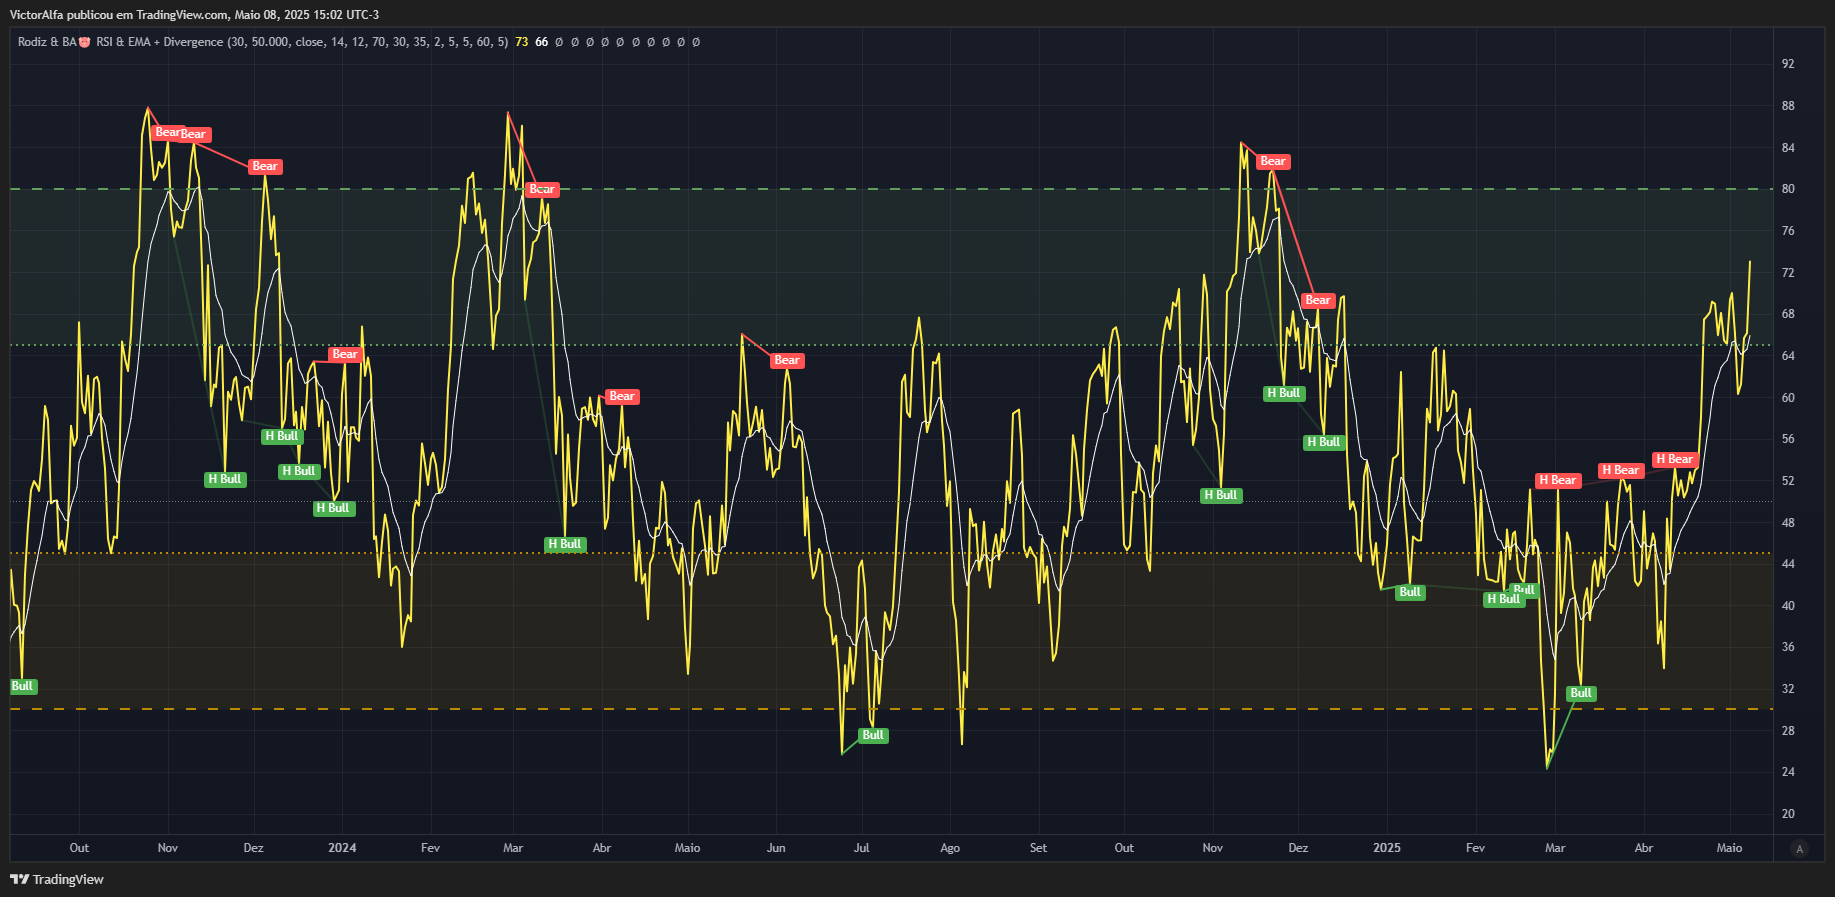The height and width of the screenshot is (897, 1835).
Task: Click the Bull label near Mar 2025
Action: pyautogui.click(x=1581, y=693)
